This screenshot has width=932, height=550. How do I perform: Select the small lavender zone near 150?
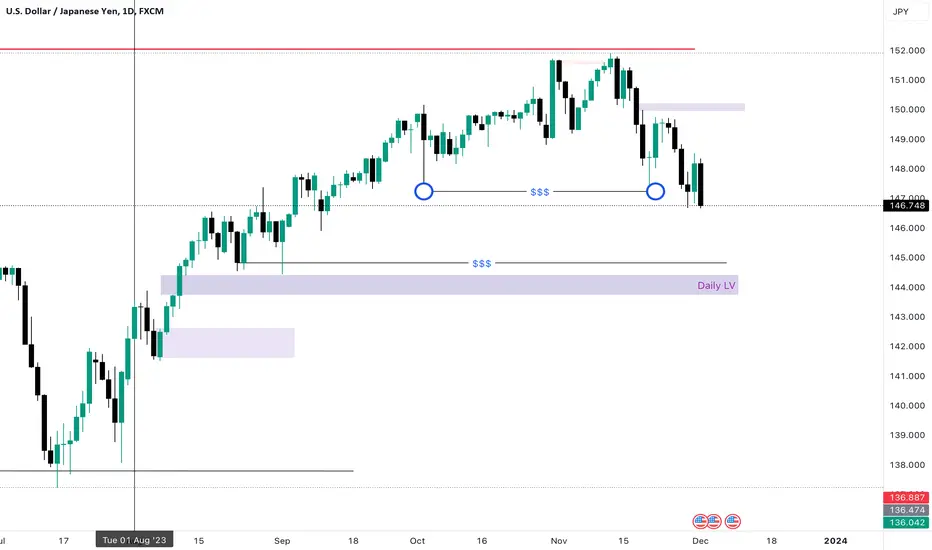click(x=692, y=107)
